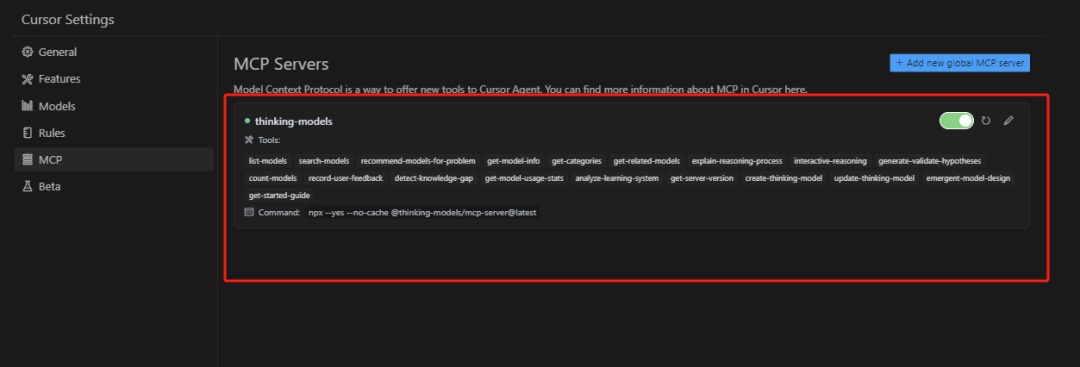Viewport: 1080px width, 367px height.
Task: Click the green status dot by thinking-models
Action: pos(247,120)
